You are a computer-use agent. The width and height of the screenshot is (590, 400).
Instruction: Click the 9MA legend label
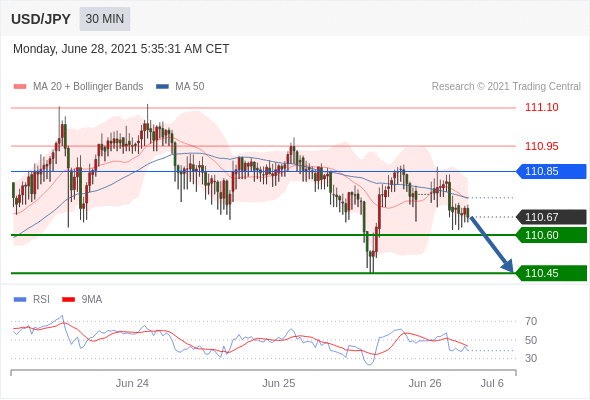92,300
